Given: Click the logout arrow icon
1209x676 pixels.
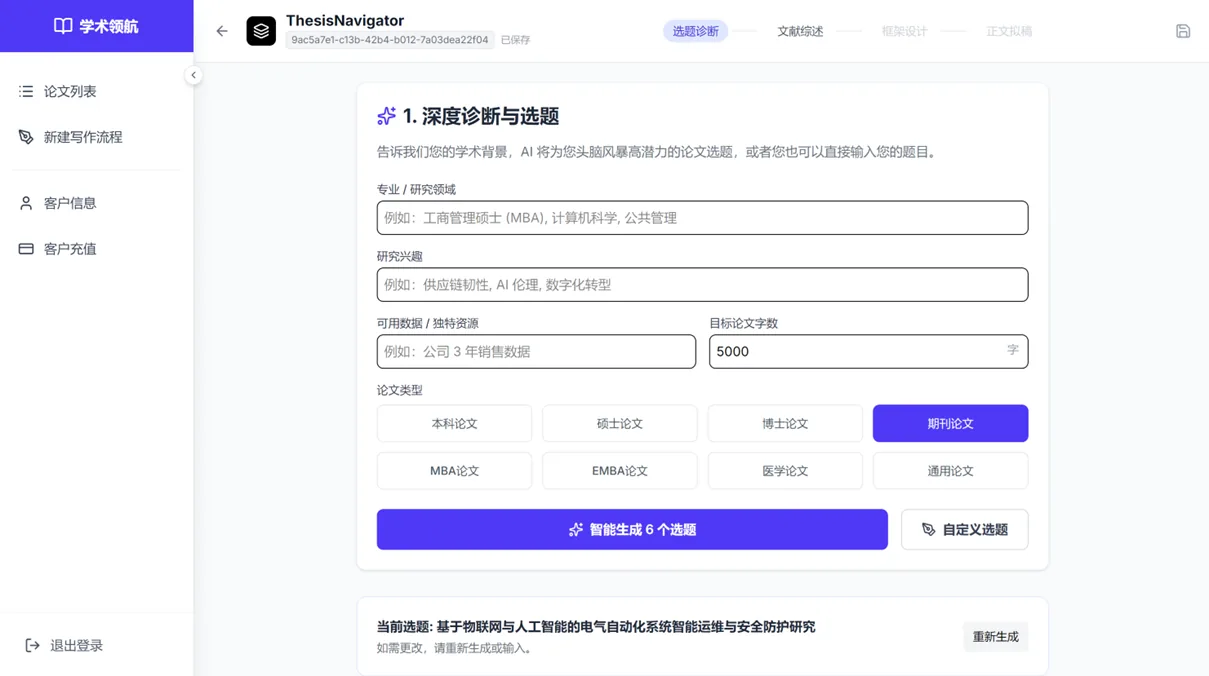Looking at the screenshot, I should tap(32, 645).
